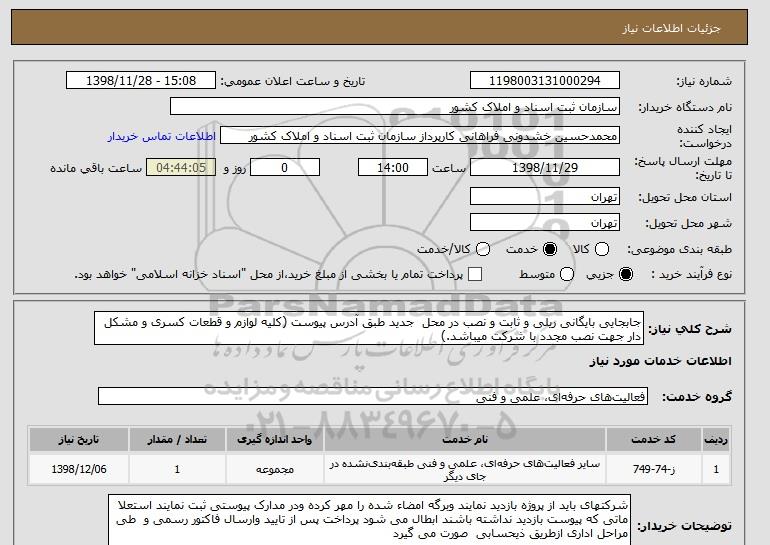Click service code cell ز-74-749

click(654, 469)
